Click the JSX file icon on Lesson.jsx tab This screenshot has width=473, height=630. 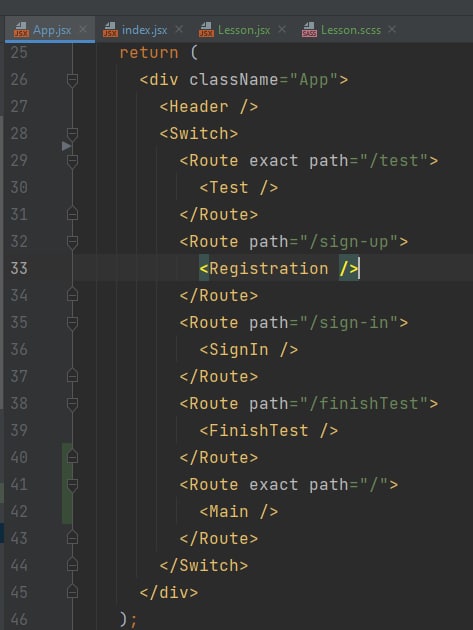tap(206, 30)
